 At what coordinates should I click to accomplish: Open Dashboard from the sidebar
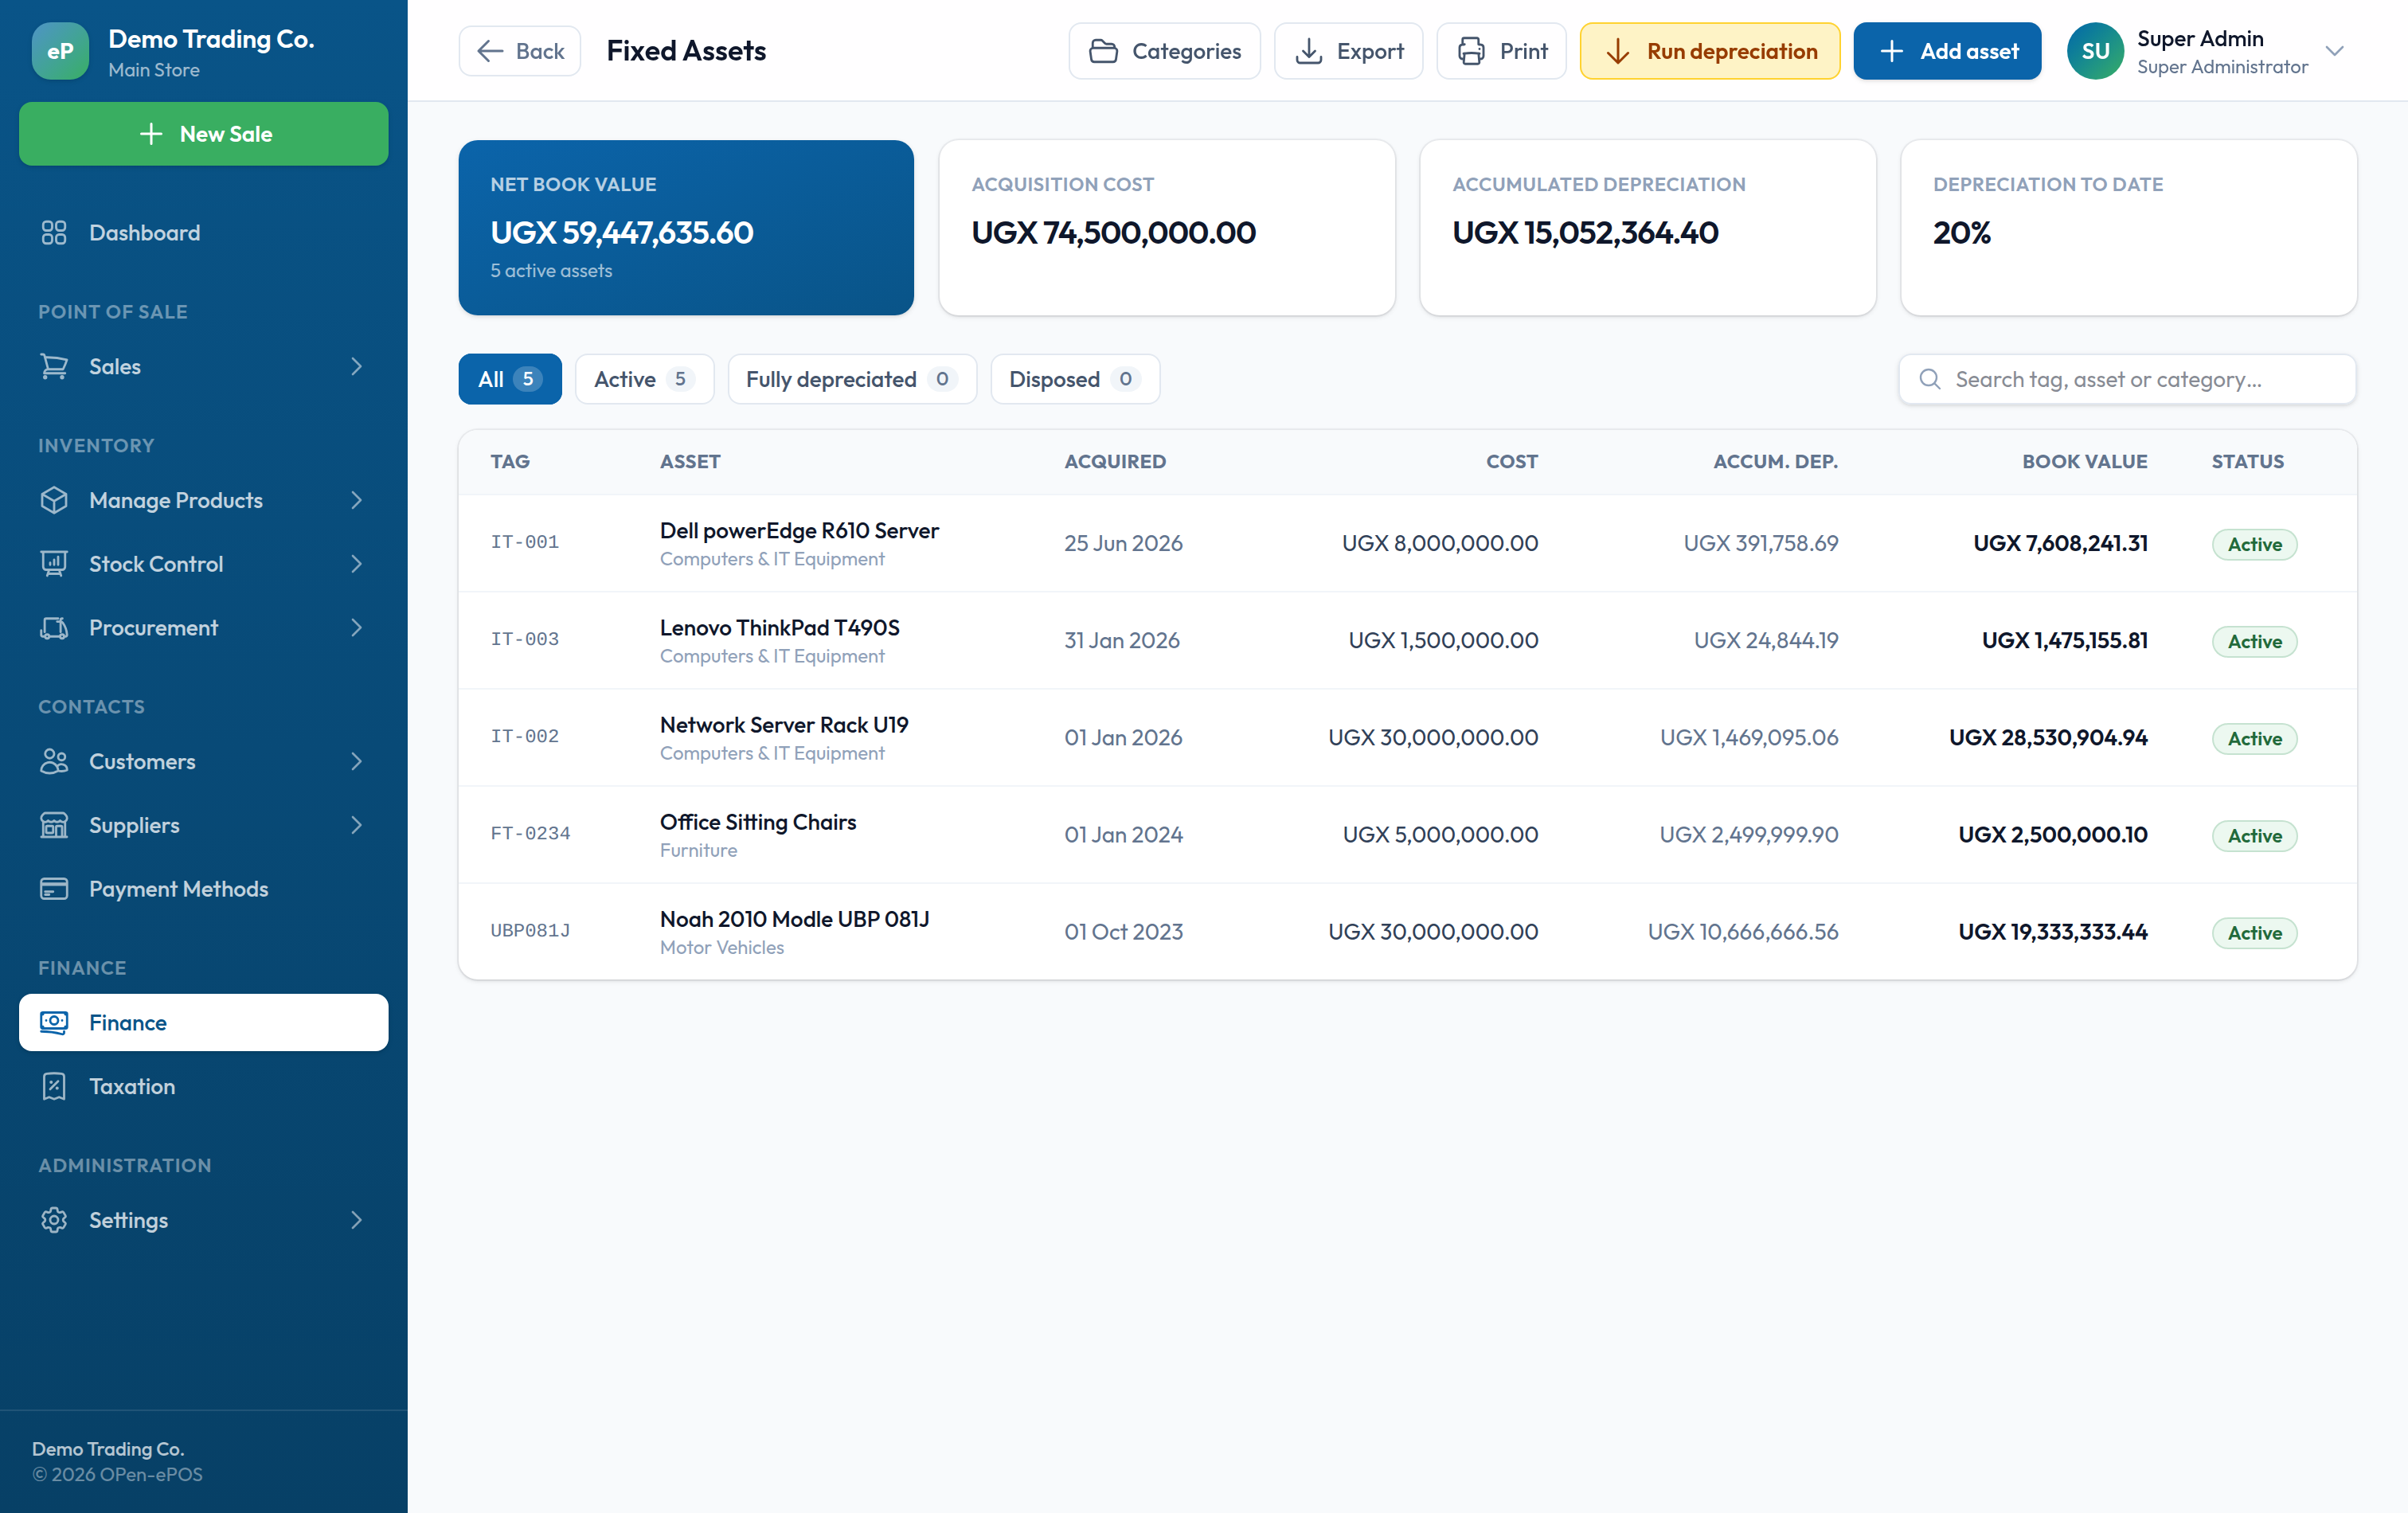[x=204, y=233]
